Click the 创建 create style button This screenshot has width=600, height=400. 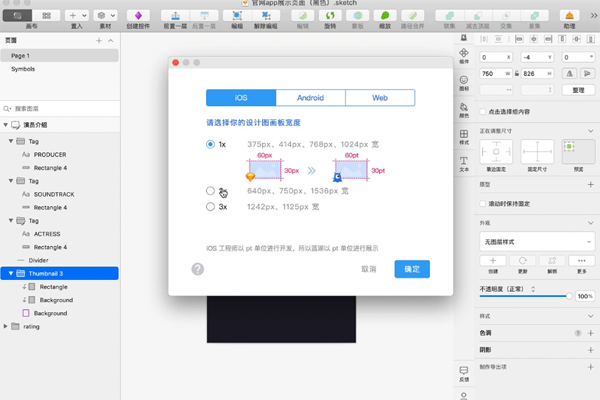(x=493, y=261)
